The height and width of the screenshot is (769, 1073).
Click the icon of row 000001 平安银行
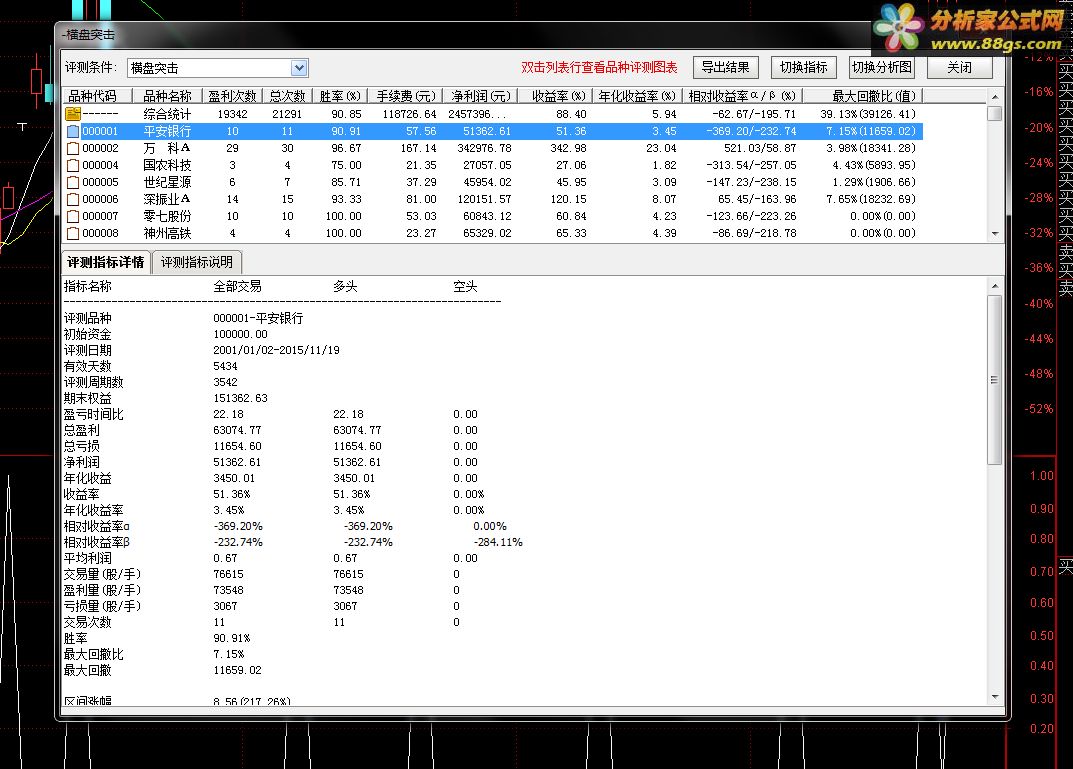pyautogui.click(x=73, y=131)
